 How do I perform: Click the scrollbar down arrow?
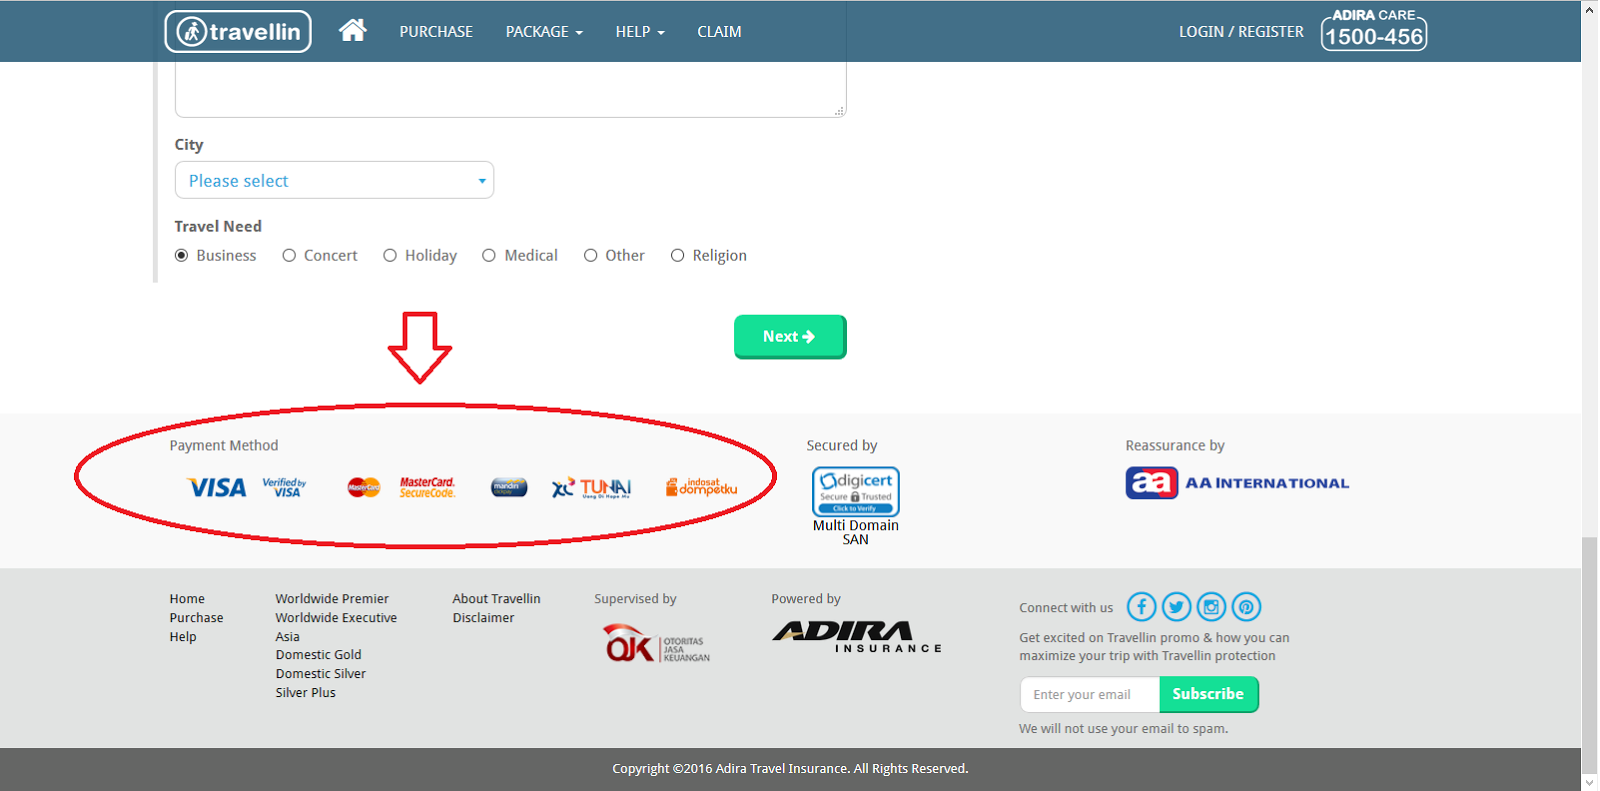click(1590, 782)
